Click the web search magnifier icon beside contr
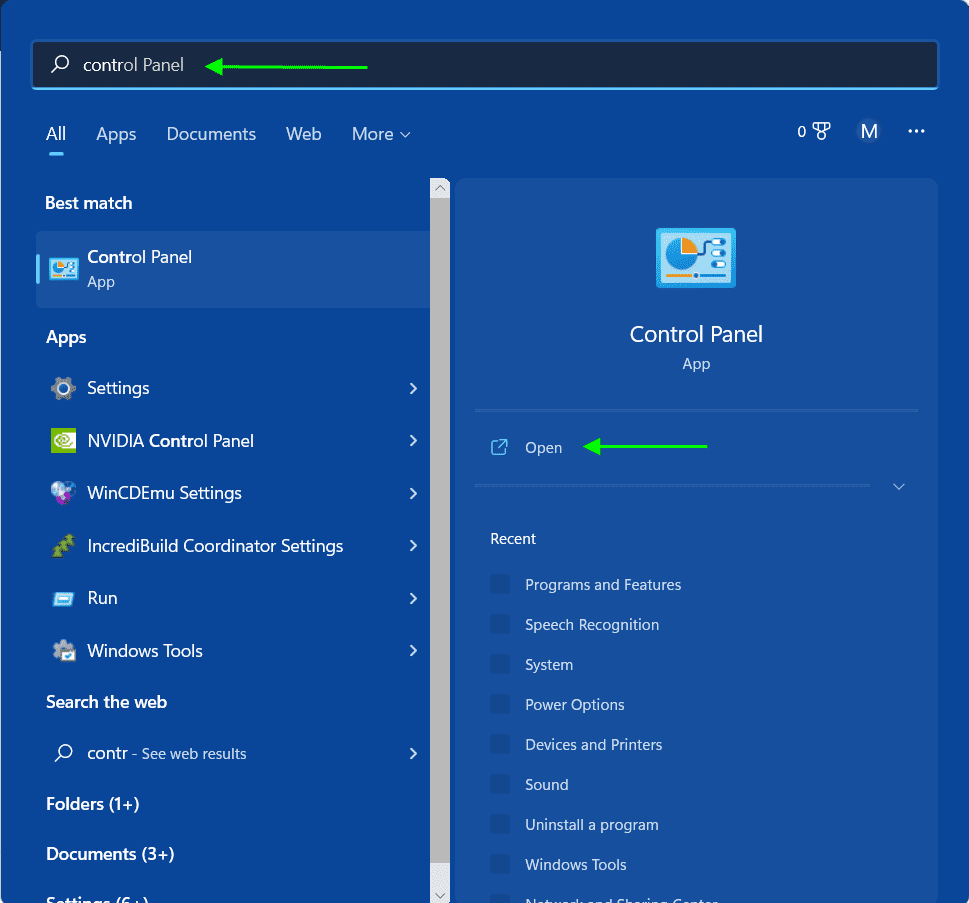The width and height of the screenshot is (969, 903). click(x=64, y=753)
